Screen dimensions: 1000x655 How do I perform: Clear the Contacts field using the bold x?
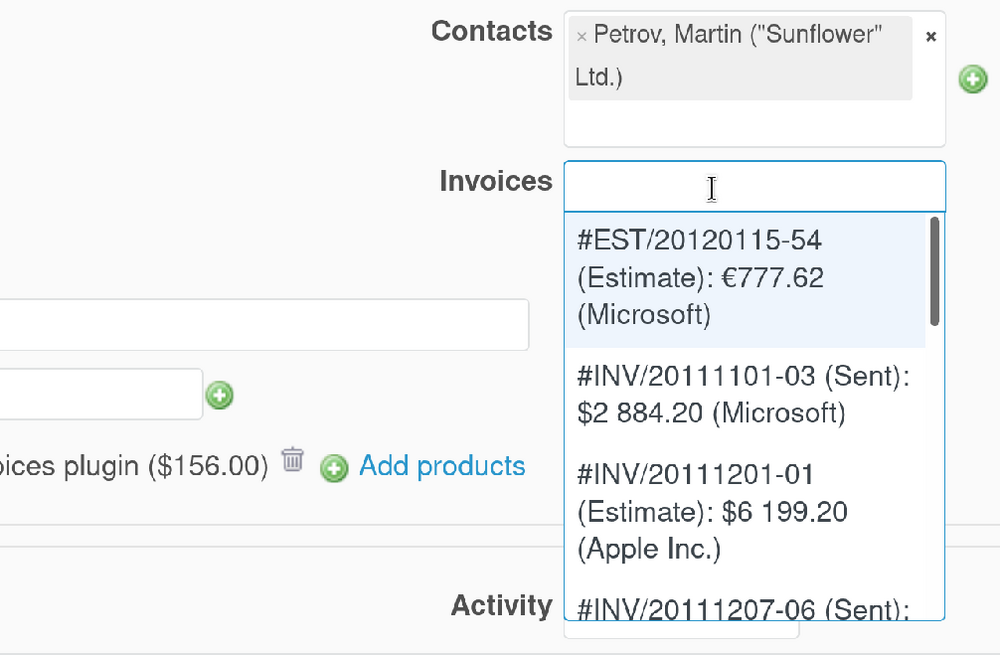[x=930, y=36]
